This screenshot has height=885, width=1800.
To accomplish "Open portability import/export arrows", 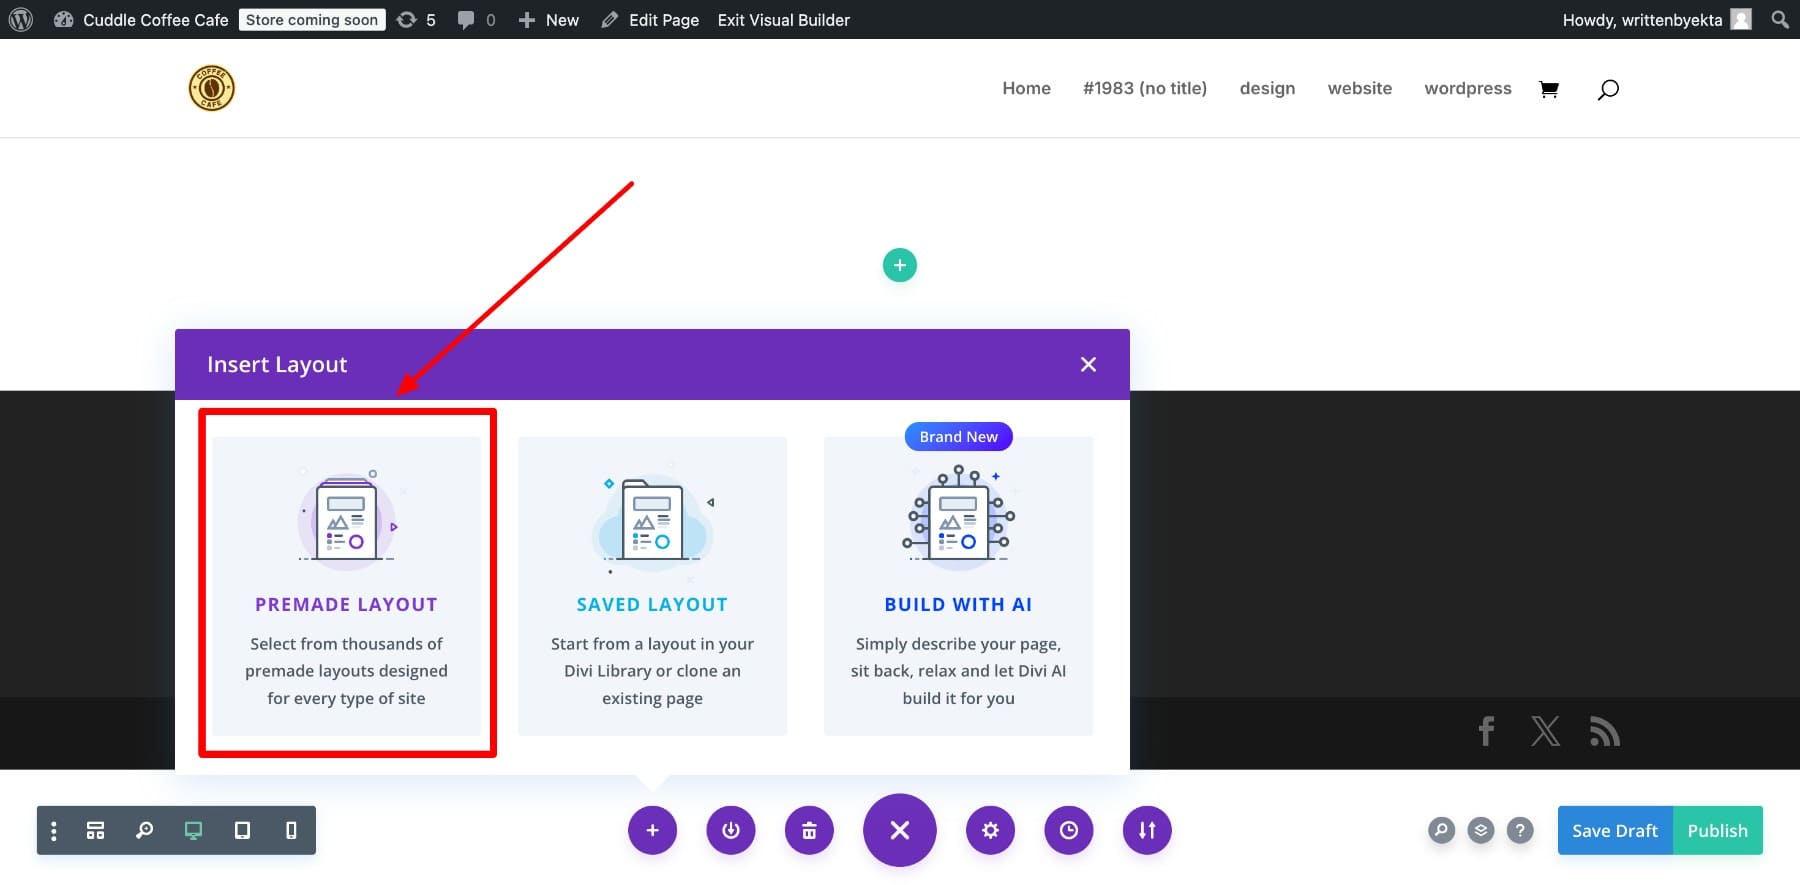I will click(1147, 830).
